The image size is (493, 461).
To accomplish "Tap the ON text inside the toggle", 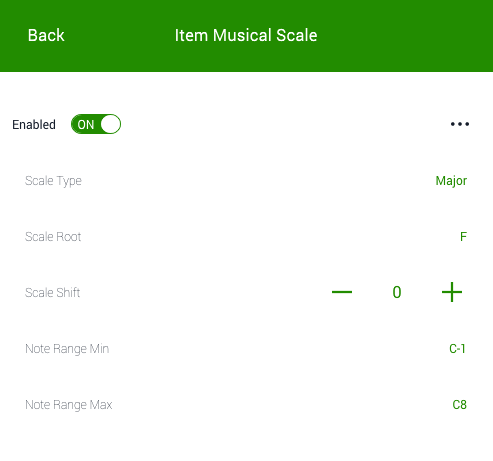I will 86,125.
